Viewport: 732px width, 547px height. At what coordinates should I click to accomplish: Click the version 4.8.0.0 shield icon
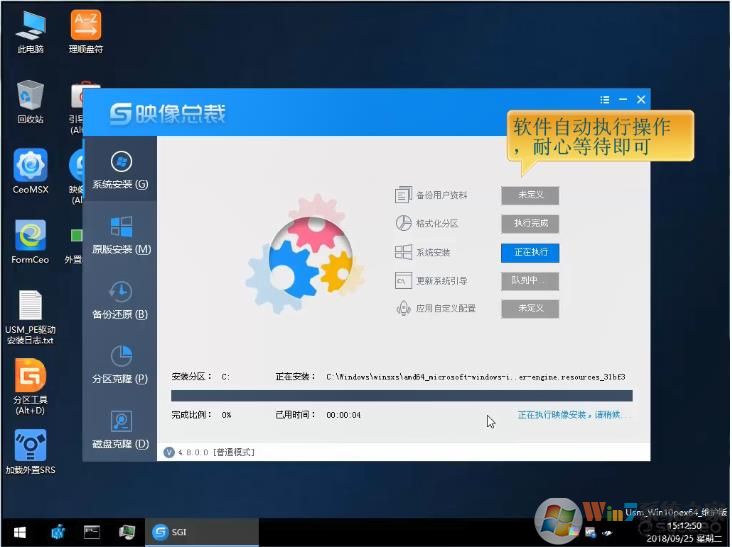[x=168, y=452]
